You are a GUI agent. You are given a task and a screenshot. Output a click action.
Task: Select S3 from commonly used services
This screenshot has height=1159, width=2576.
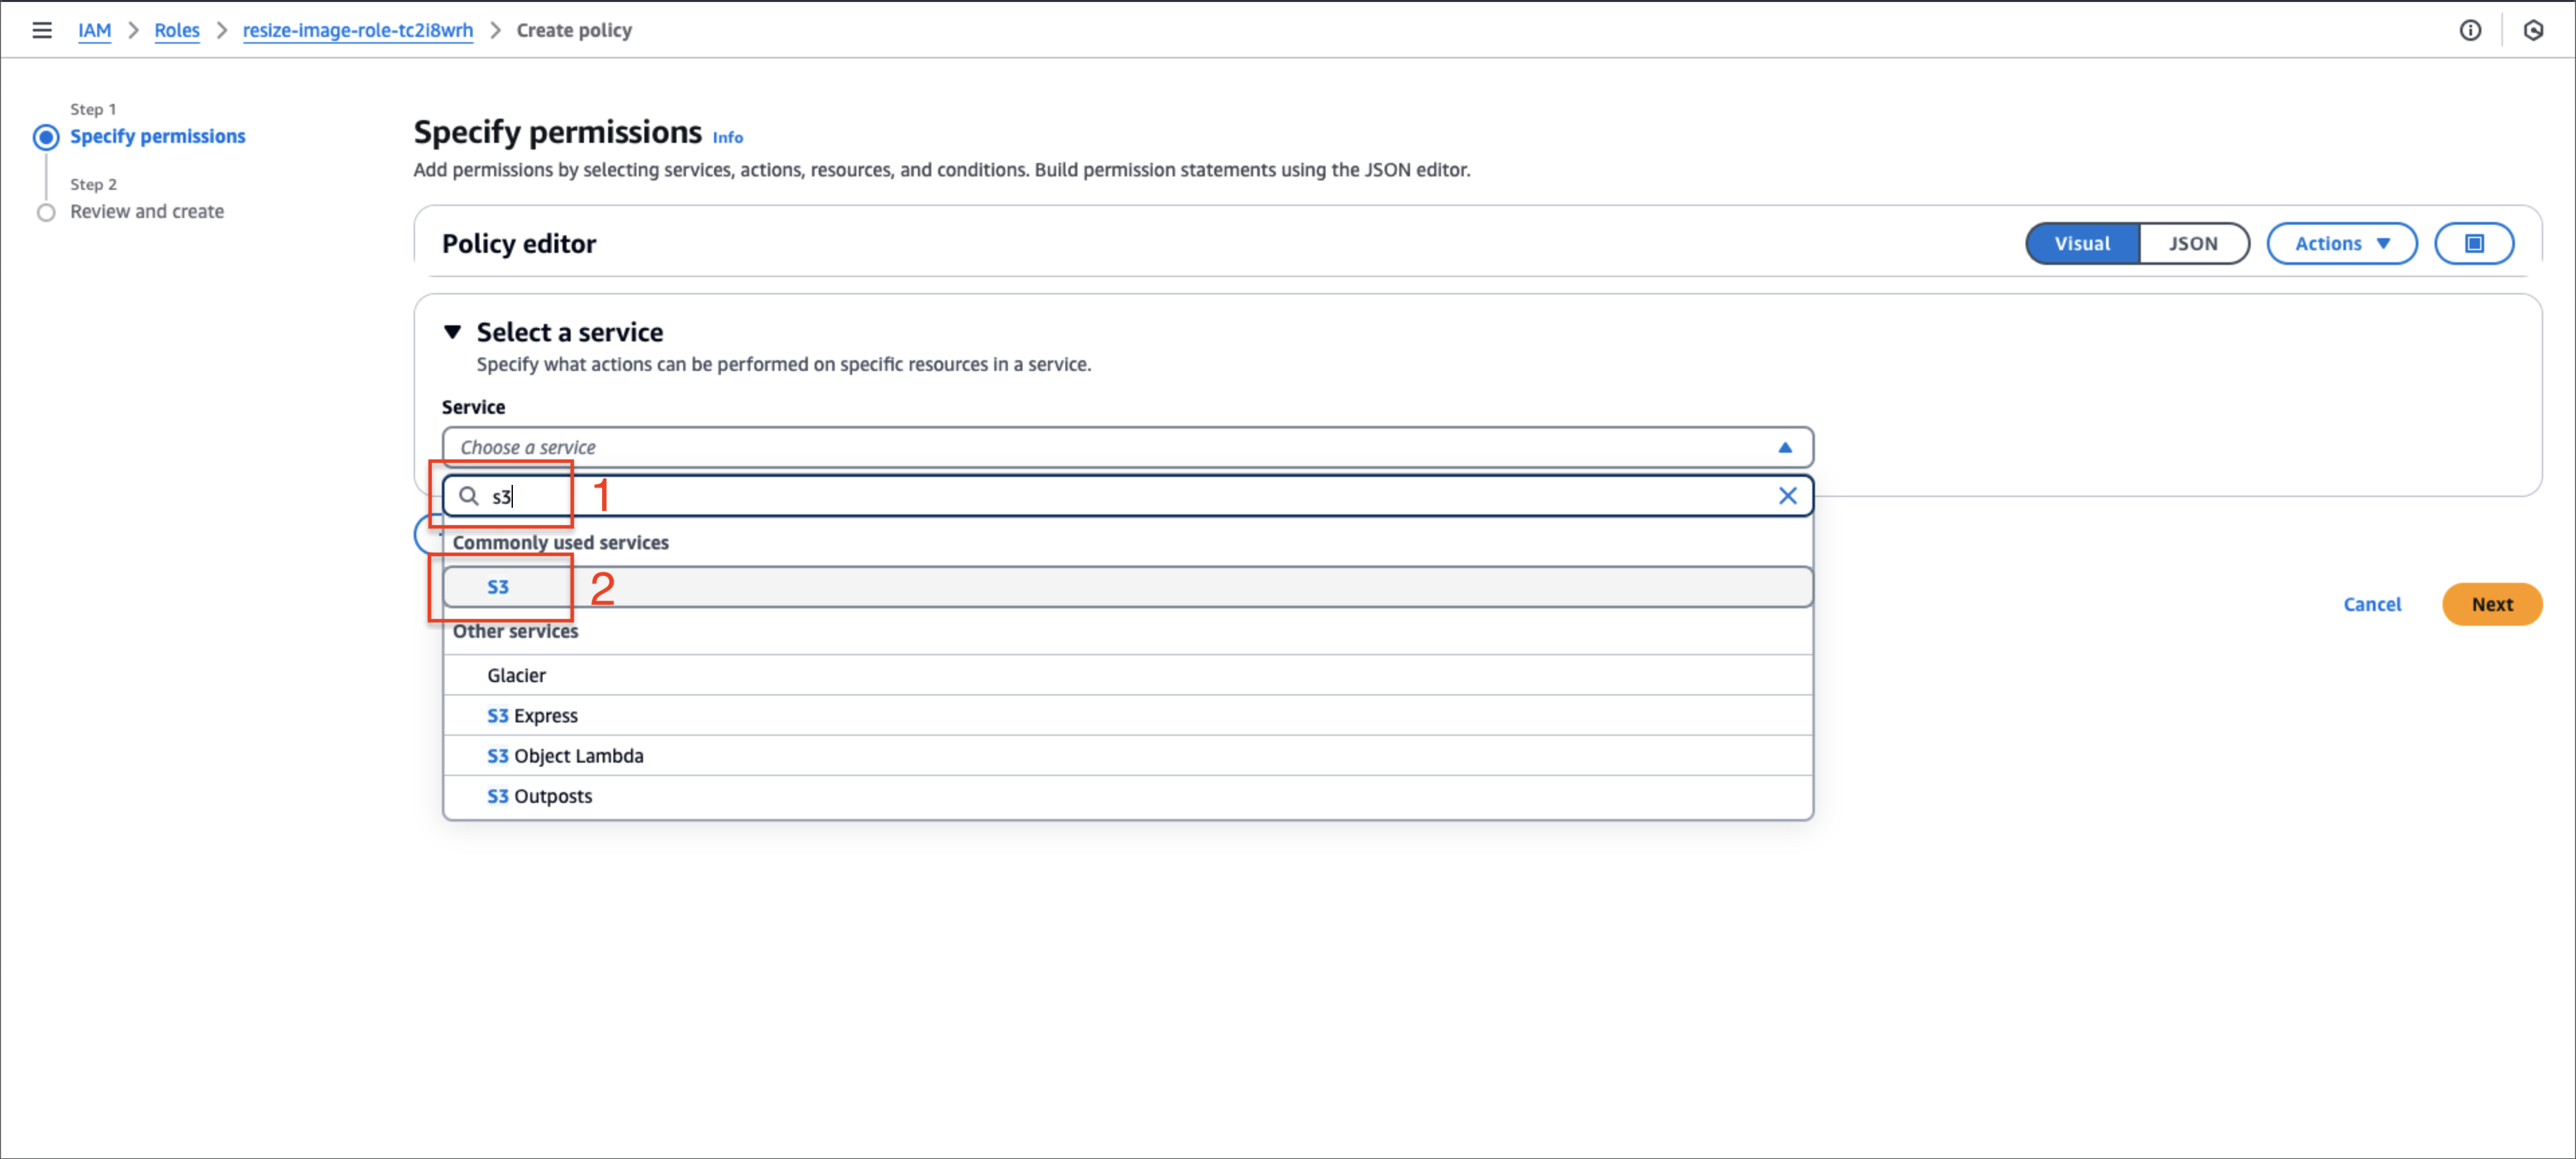point(497,586)
